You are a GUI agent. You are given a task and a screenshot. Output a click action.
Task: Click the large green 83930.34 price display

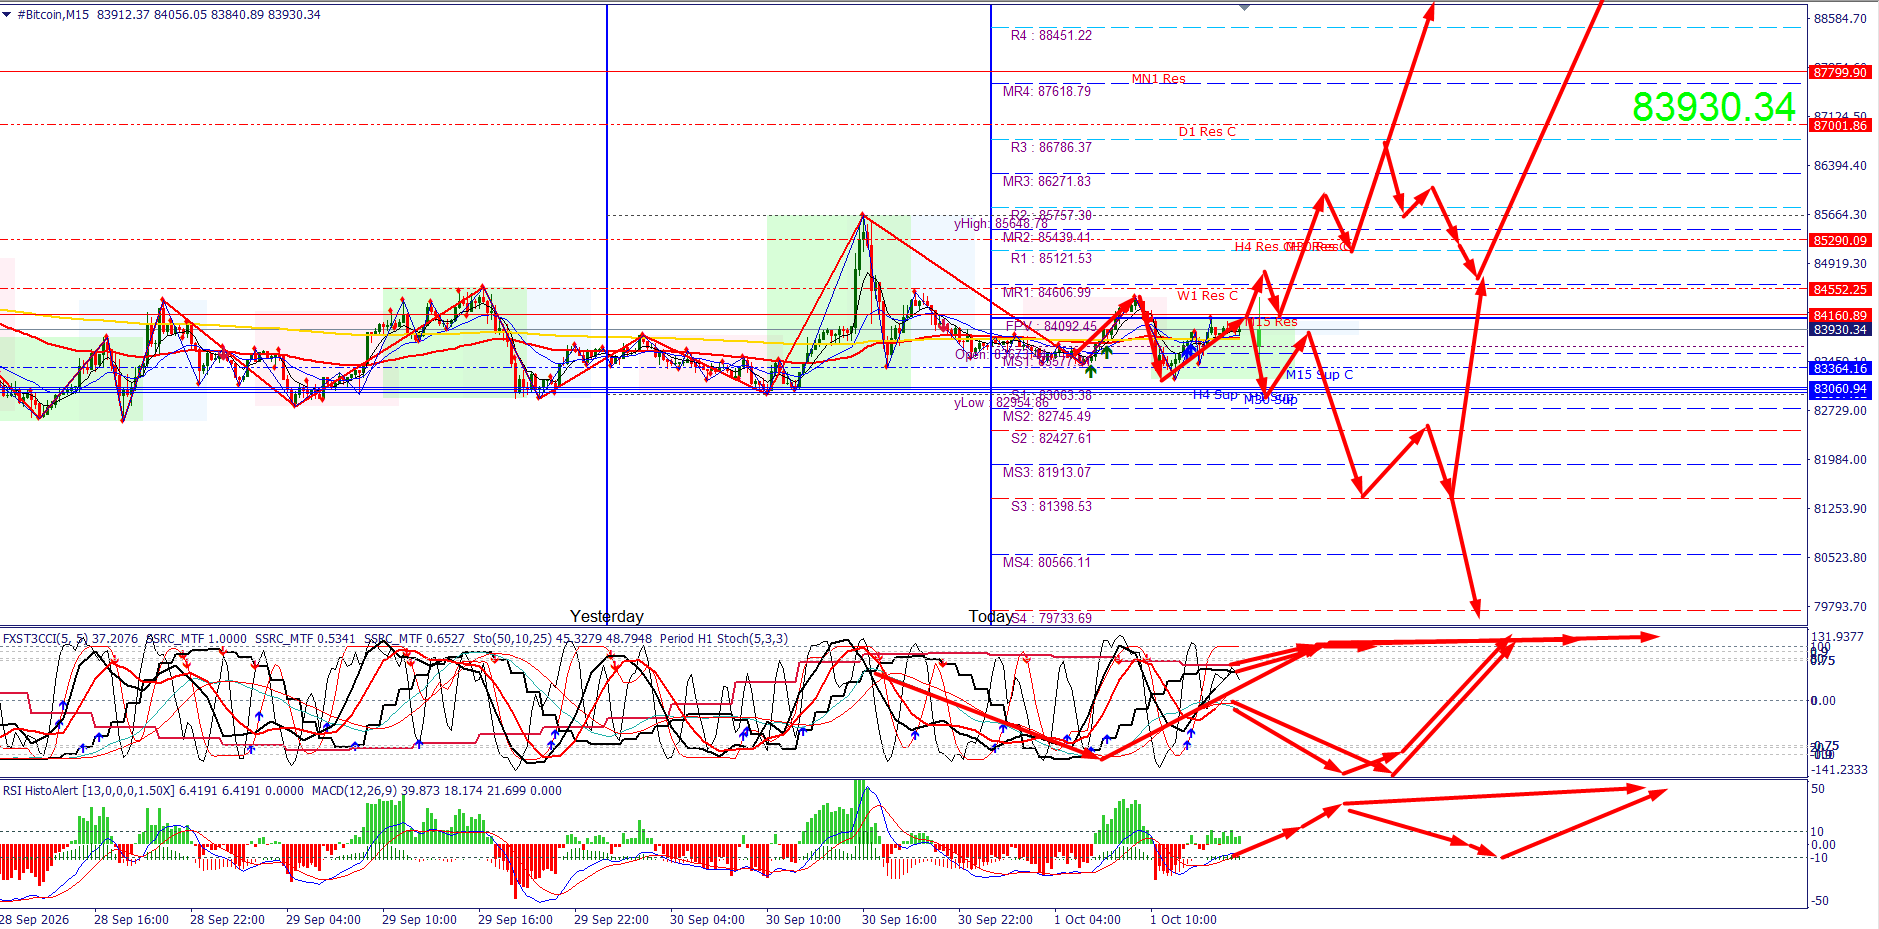pos(1714,107)
